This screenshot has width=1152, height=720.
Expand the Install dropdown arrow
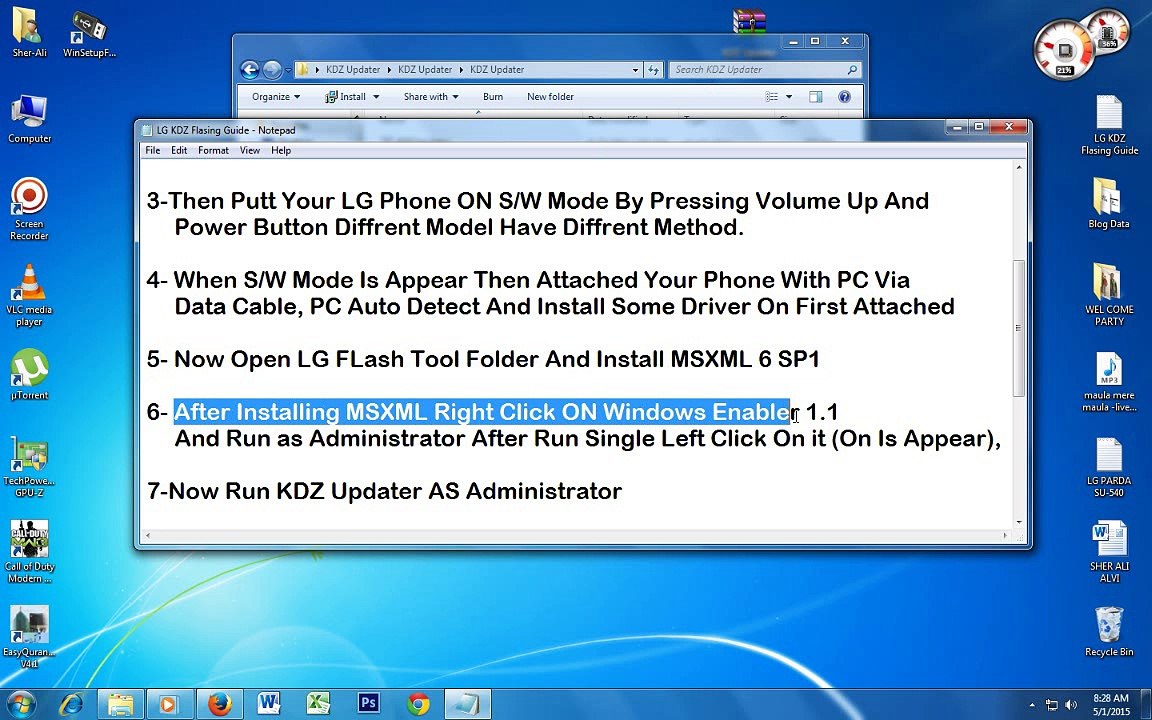376,96
